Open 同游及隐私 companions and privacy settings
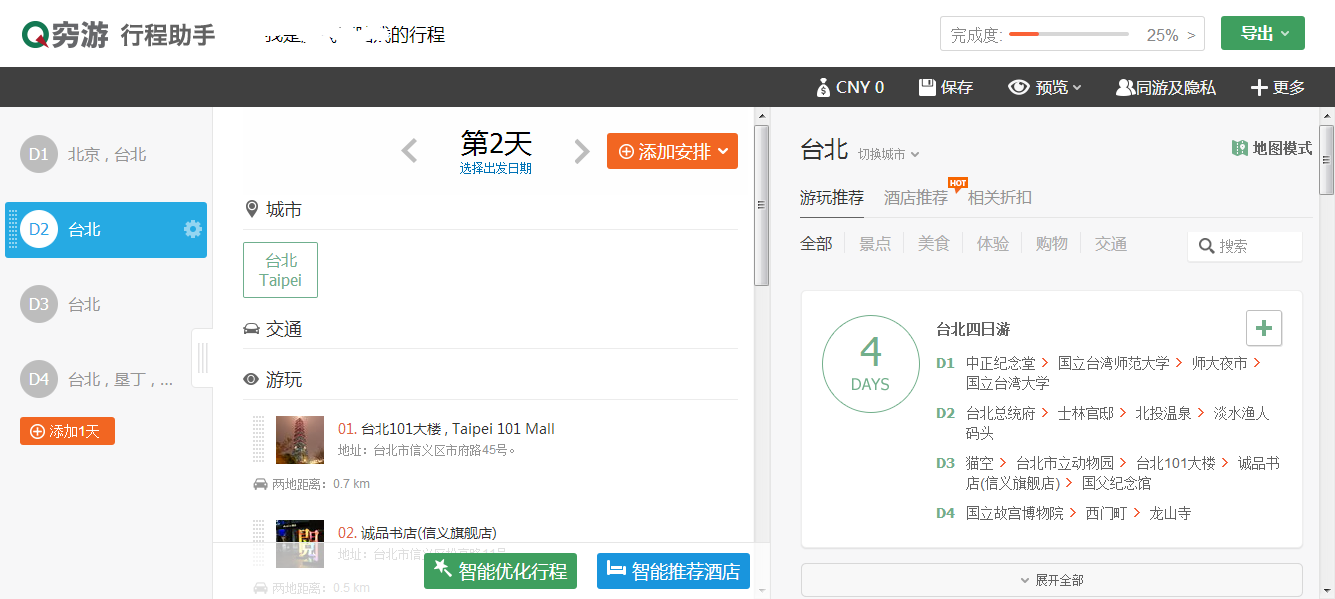Image resolution: width=1335 pixels, height=599 pixels. click(1166, 87)
